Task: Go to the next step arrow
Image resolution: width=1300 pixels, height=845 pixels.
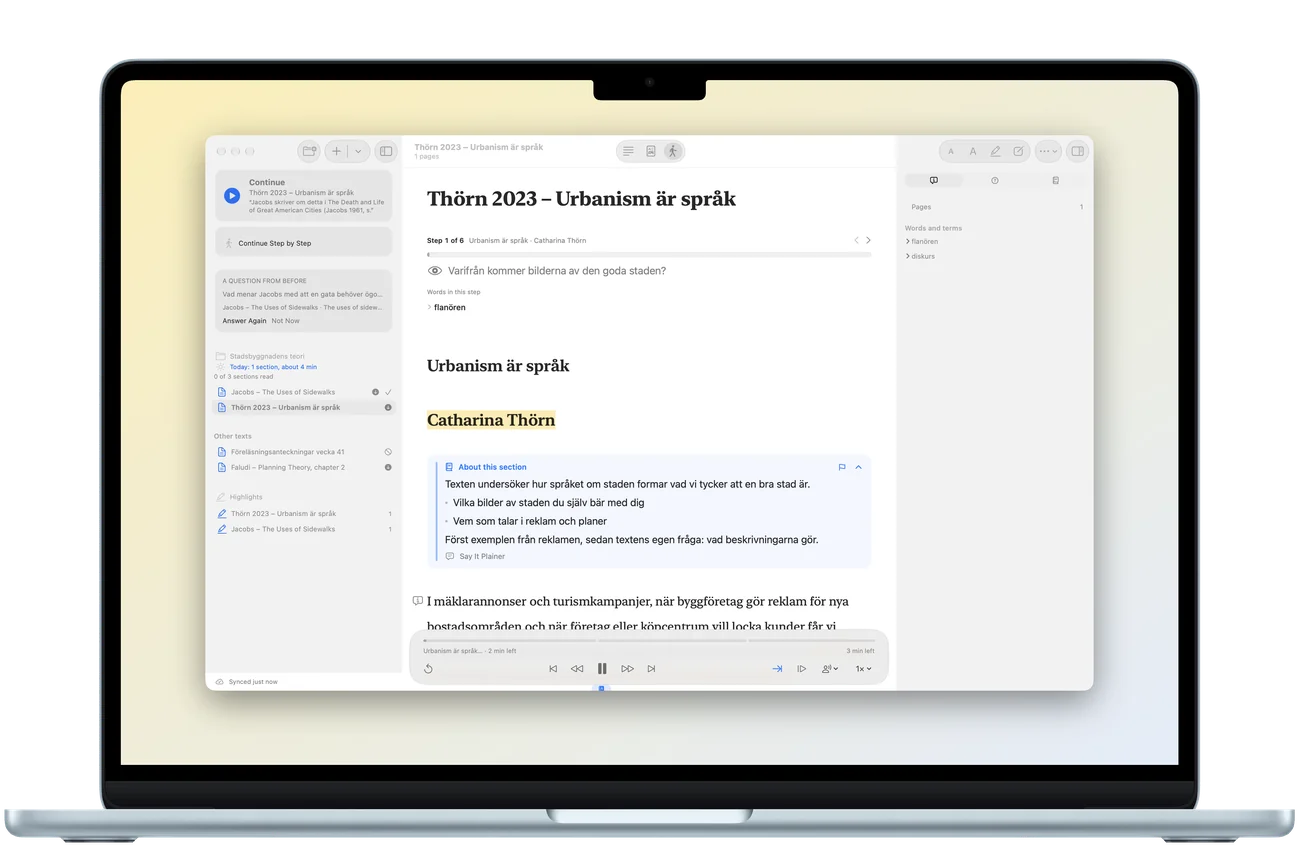Action: pos(868,240)
